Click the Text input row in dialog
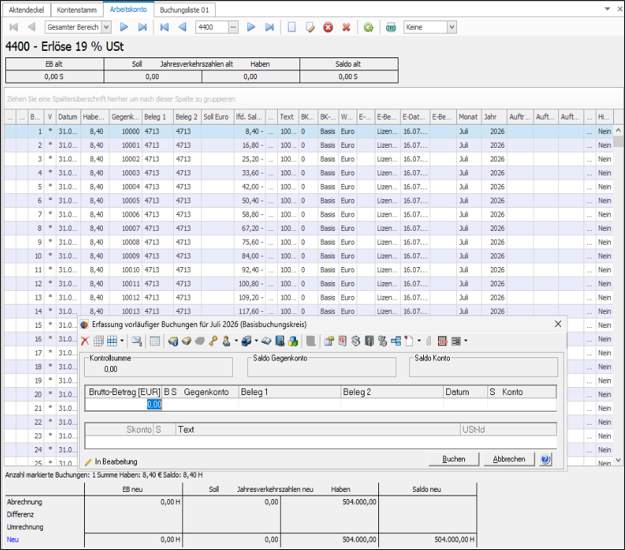This screenshot has width=625, height=550. [320, 442]
